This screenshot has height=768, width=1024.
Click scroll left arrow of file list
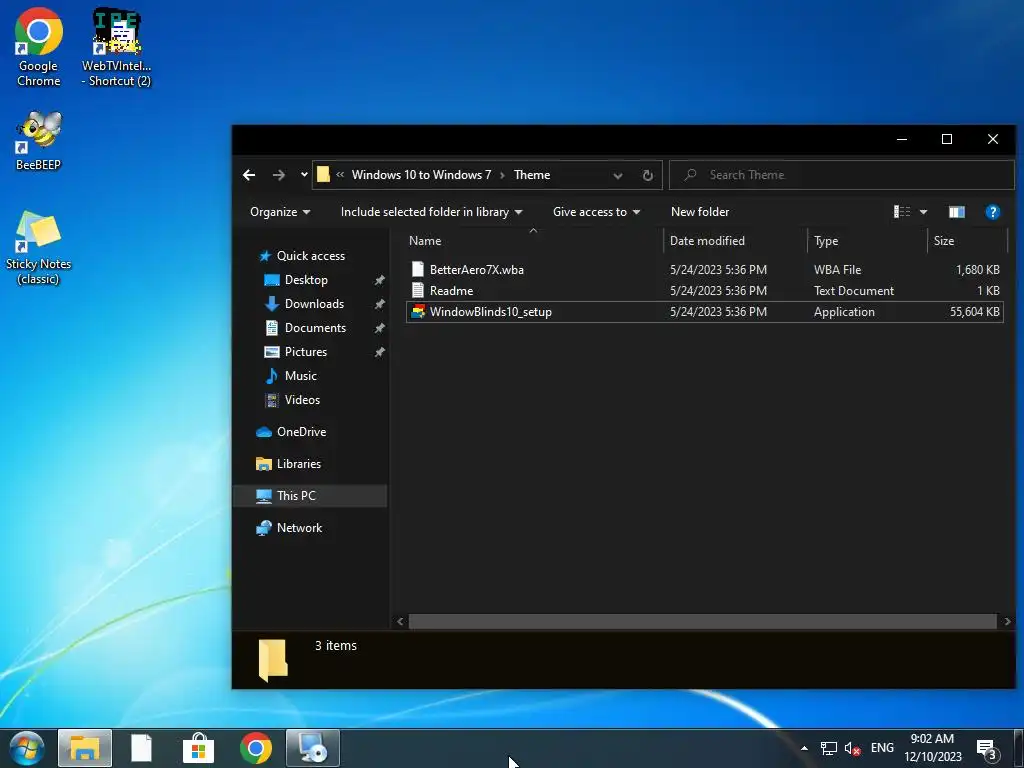400,621
